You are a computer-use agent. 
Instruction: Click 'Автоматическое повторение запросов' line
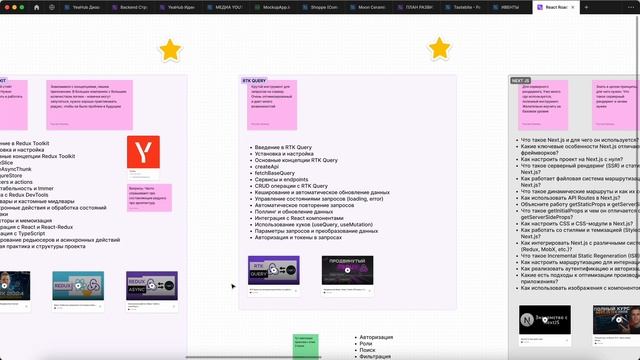tap(304, 205)
